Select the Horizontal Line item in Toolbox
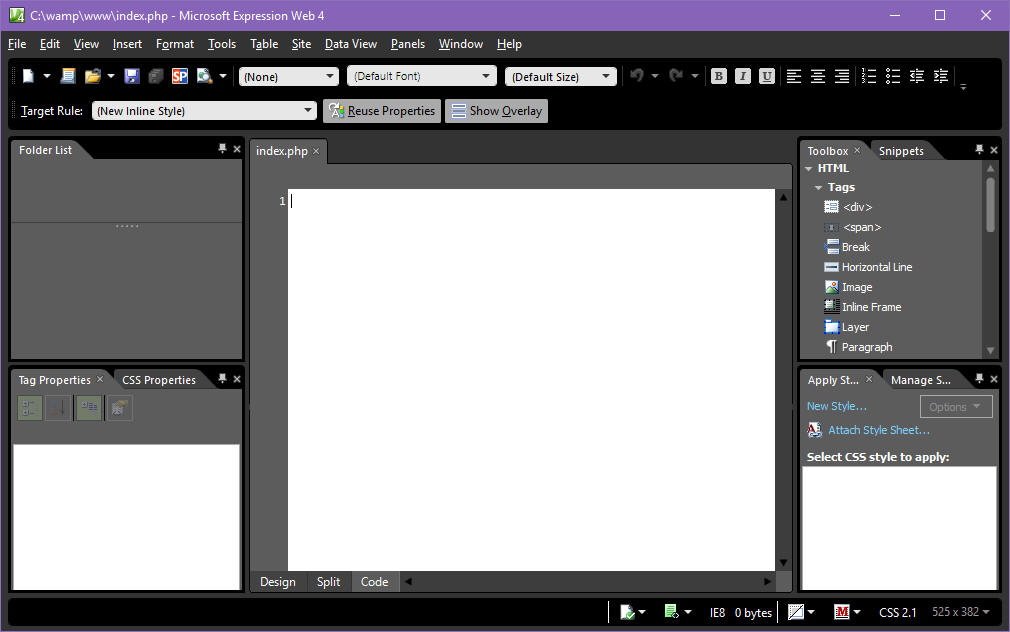This screenshot has height=632, width=1010. coord(876,267)
